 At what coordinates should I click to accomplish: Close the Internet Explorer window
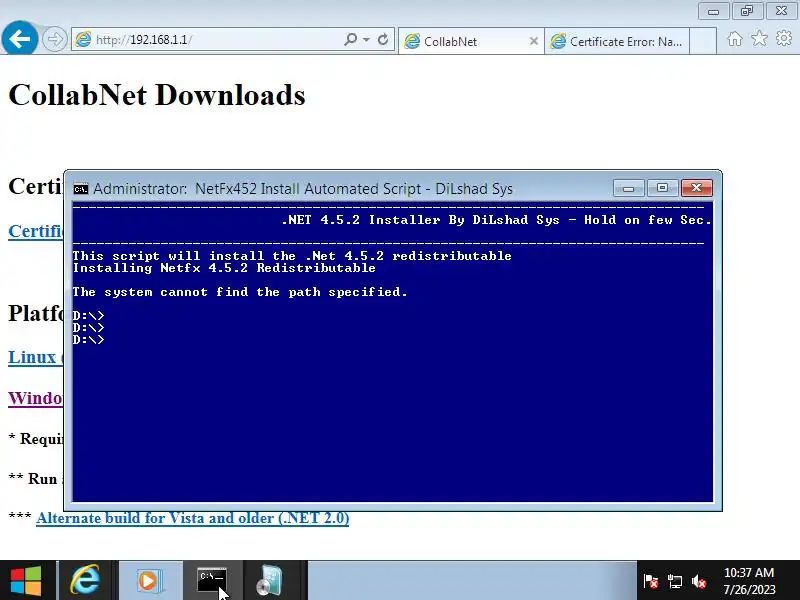781,11
